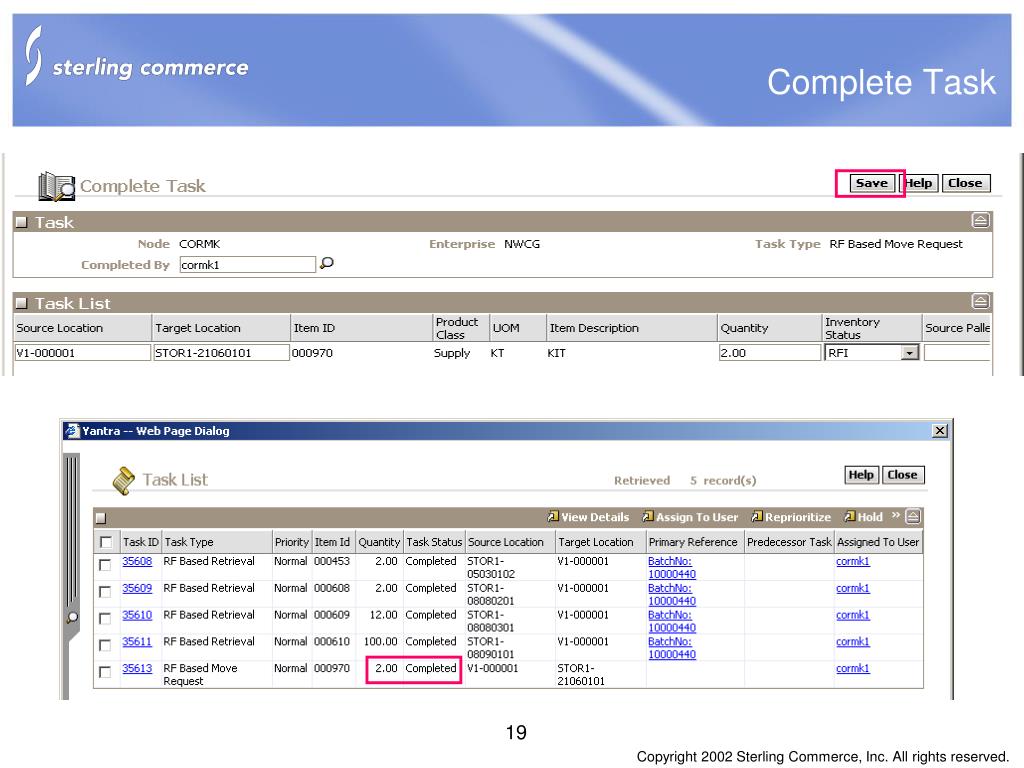Screen dimensions: 1024x768
Task: Click the Source Pallet input field
Action: coord(957,353)
